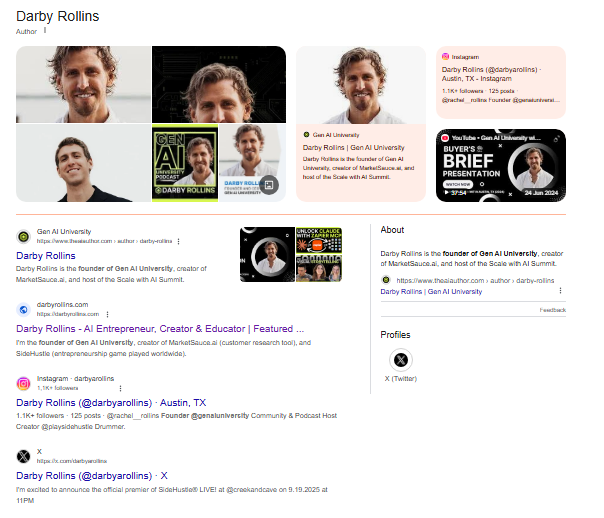
Task: Click Gen AI University favicon in About panel
Action: tap(386, 280)
